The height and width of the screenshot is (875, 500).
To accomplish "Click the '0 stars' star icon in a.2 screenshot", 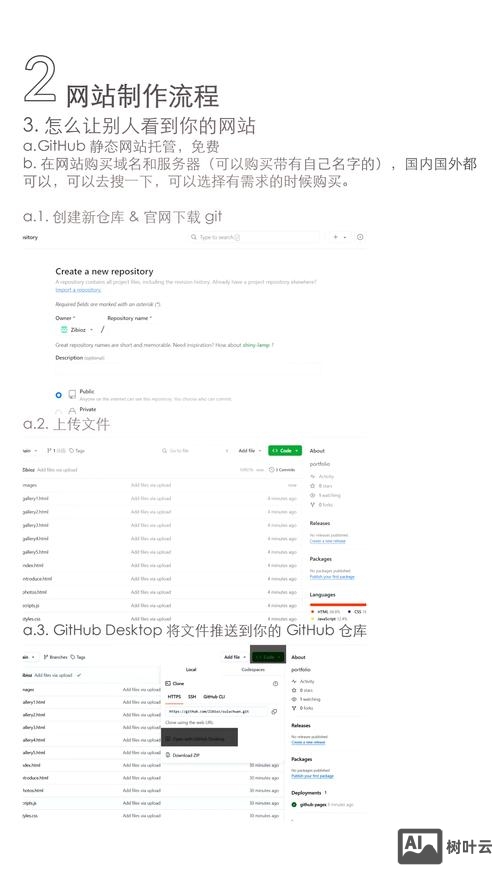I will click(312, 486).
